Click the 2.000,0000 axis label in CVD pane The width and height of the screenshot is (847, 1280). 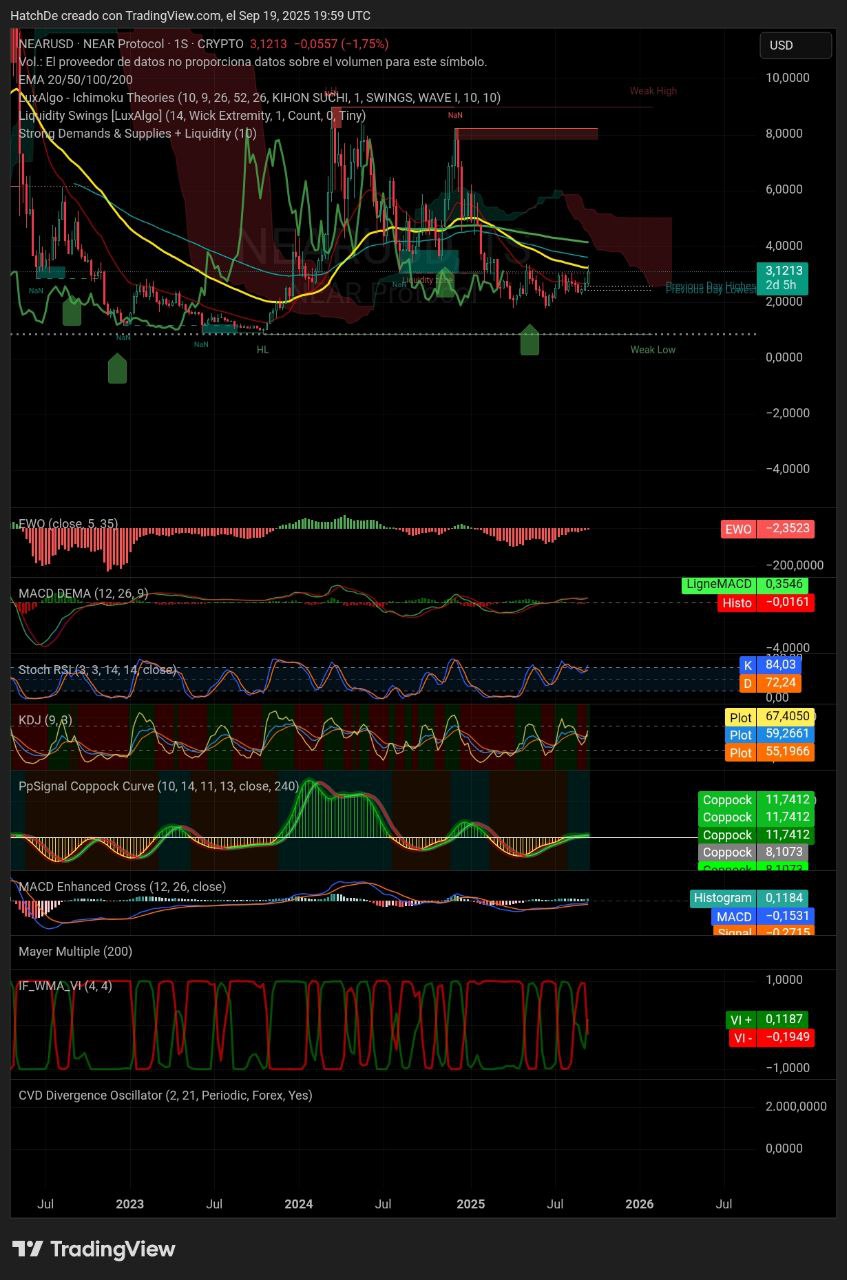tap(796, 1106)
